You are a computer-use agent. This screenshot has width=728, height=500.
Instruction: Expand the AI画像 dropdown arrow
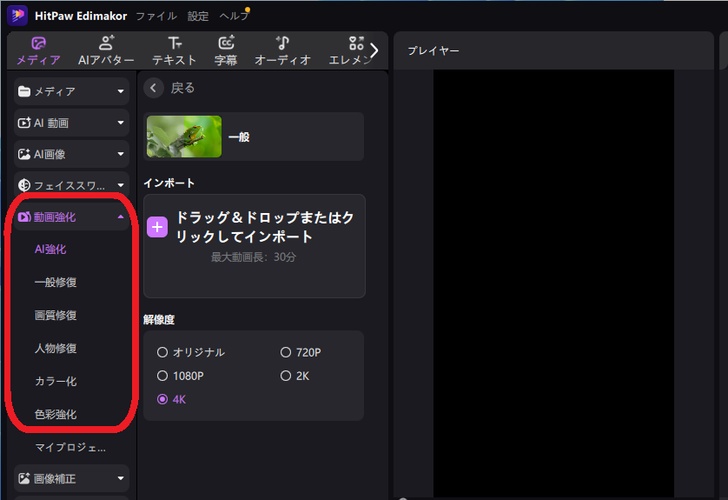tap(121, 154)
